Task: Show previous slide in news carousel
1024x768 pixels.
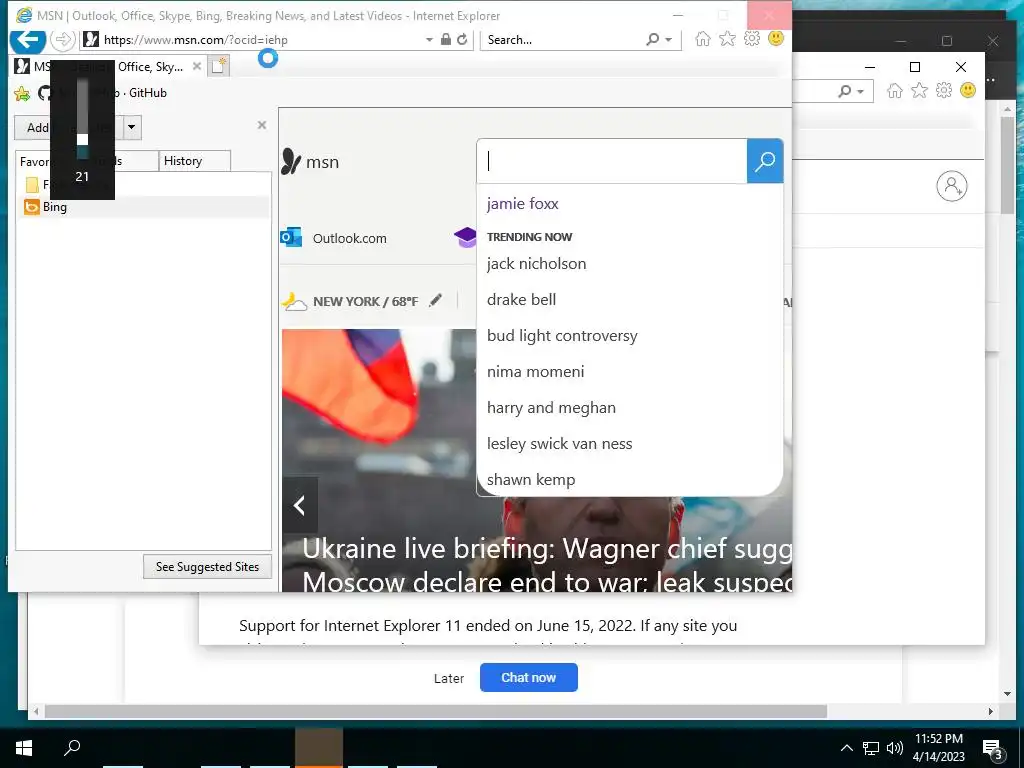Action: [300, 505]
